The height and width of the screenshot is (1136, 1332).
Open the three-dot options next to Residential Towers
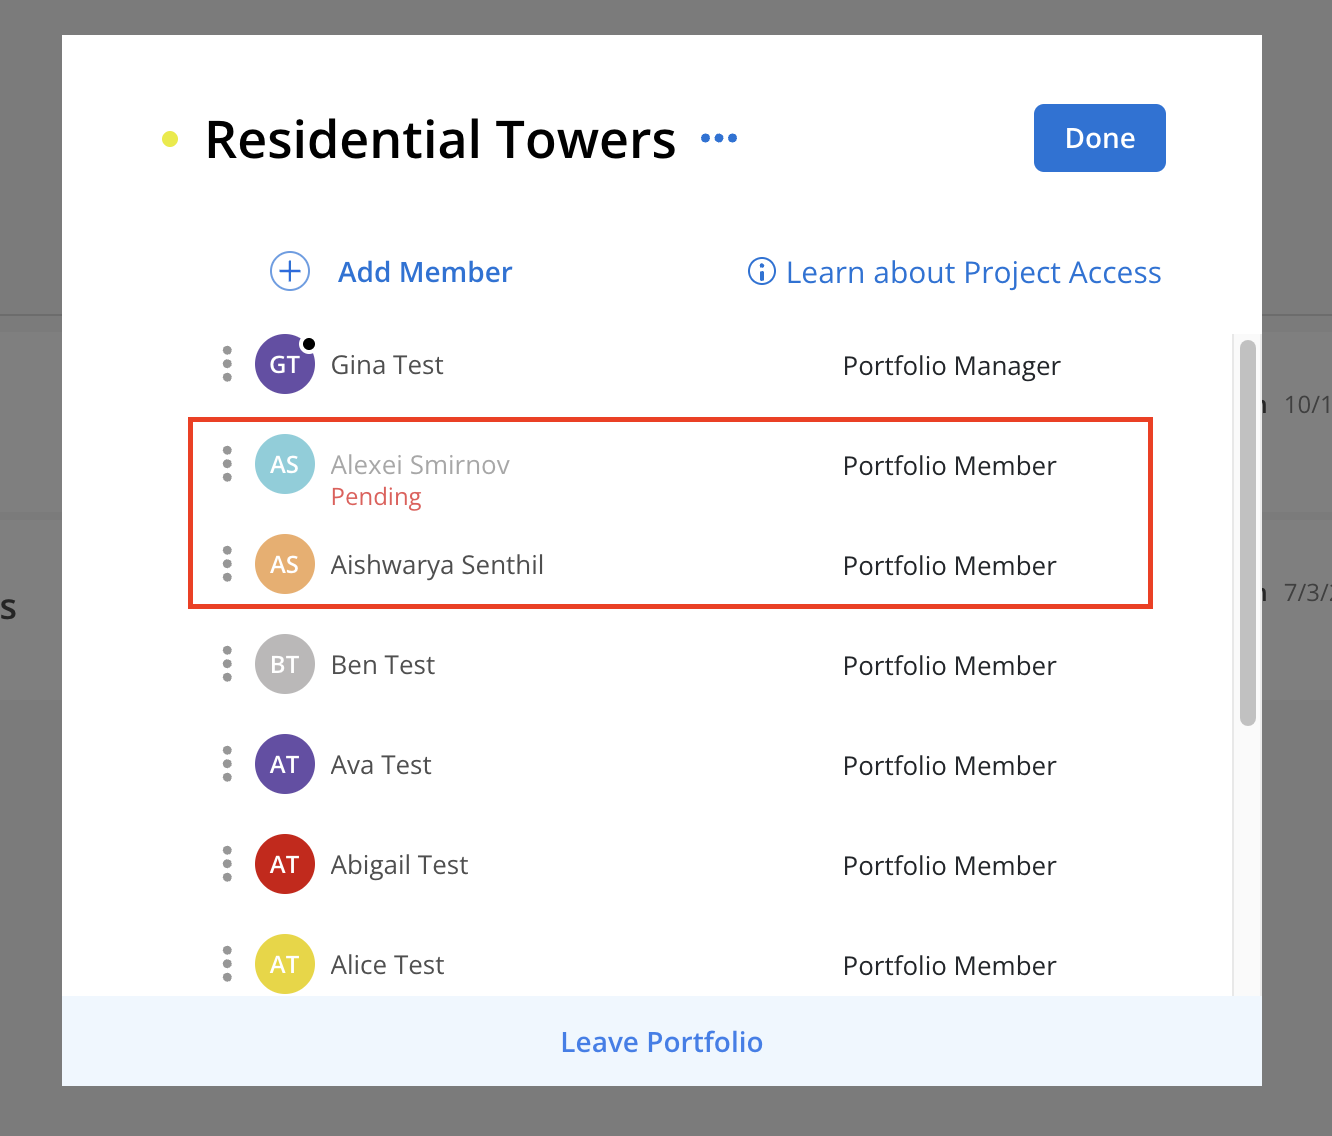(x=719, y=138)
